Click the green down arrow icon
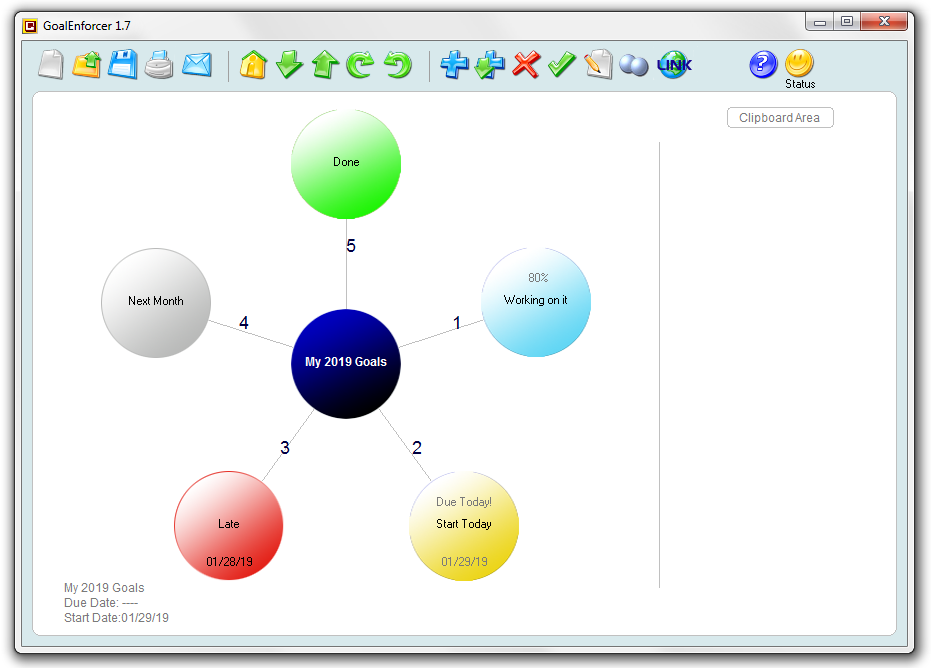The width and height of the screenshot is (931, 668). 290,65
